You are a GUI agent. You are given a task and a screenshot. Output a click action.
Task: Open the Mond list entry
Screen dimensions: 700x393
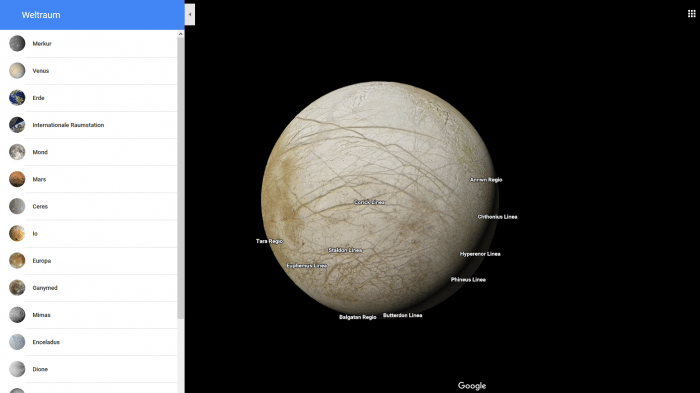coord(88,152)
